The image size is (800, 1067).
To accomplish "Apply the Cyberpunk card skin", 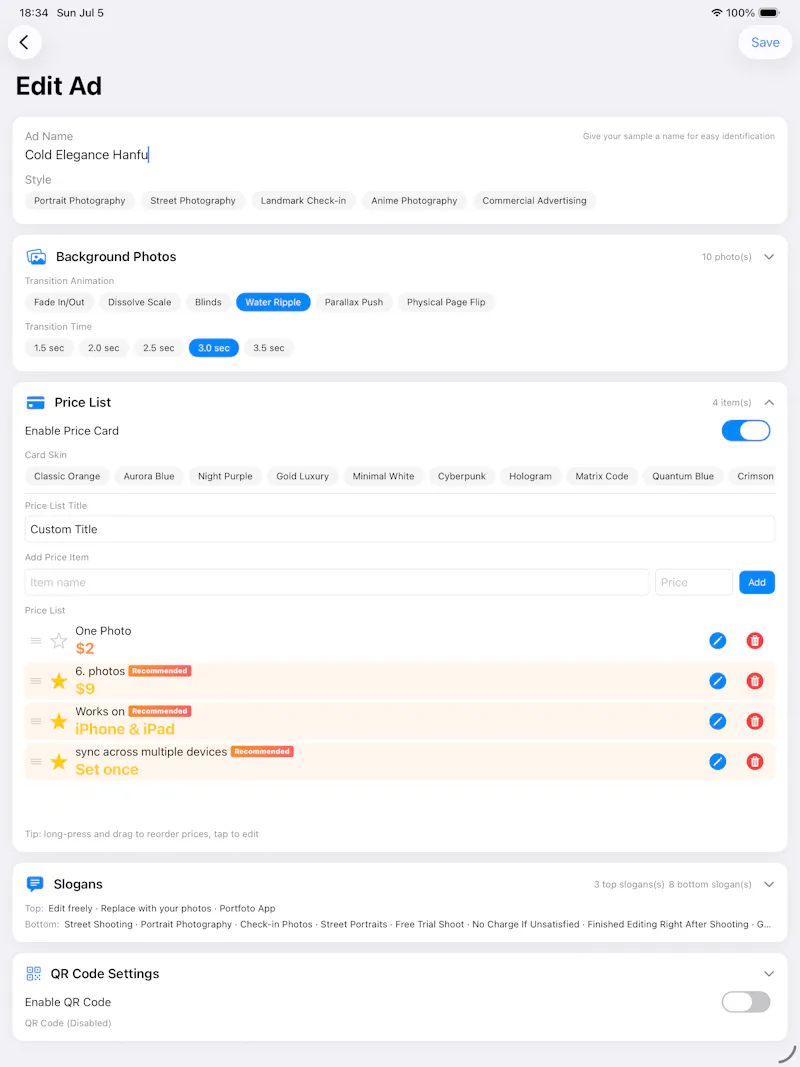I will pos(462,476).
